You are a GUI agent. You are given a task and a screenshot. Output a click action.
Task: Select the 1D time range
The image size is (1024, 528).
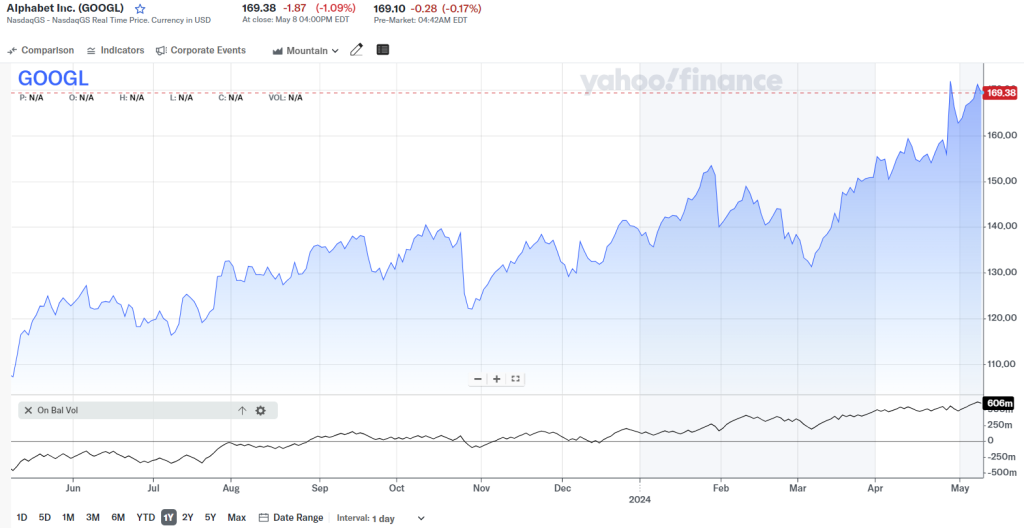click(22, 518)
